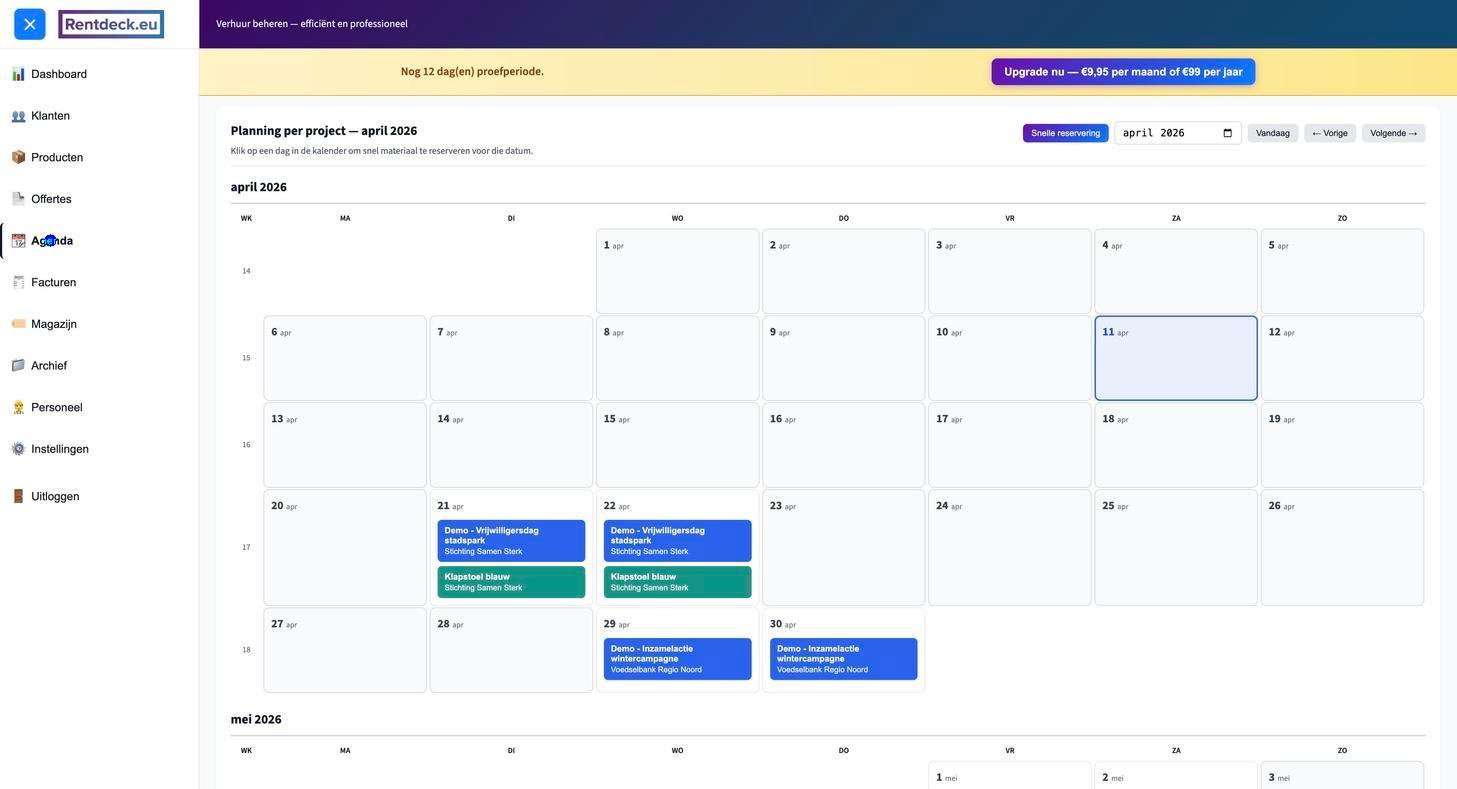Jump to Vandaag in the calendar

(1272, 133)
